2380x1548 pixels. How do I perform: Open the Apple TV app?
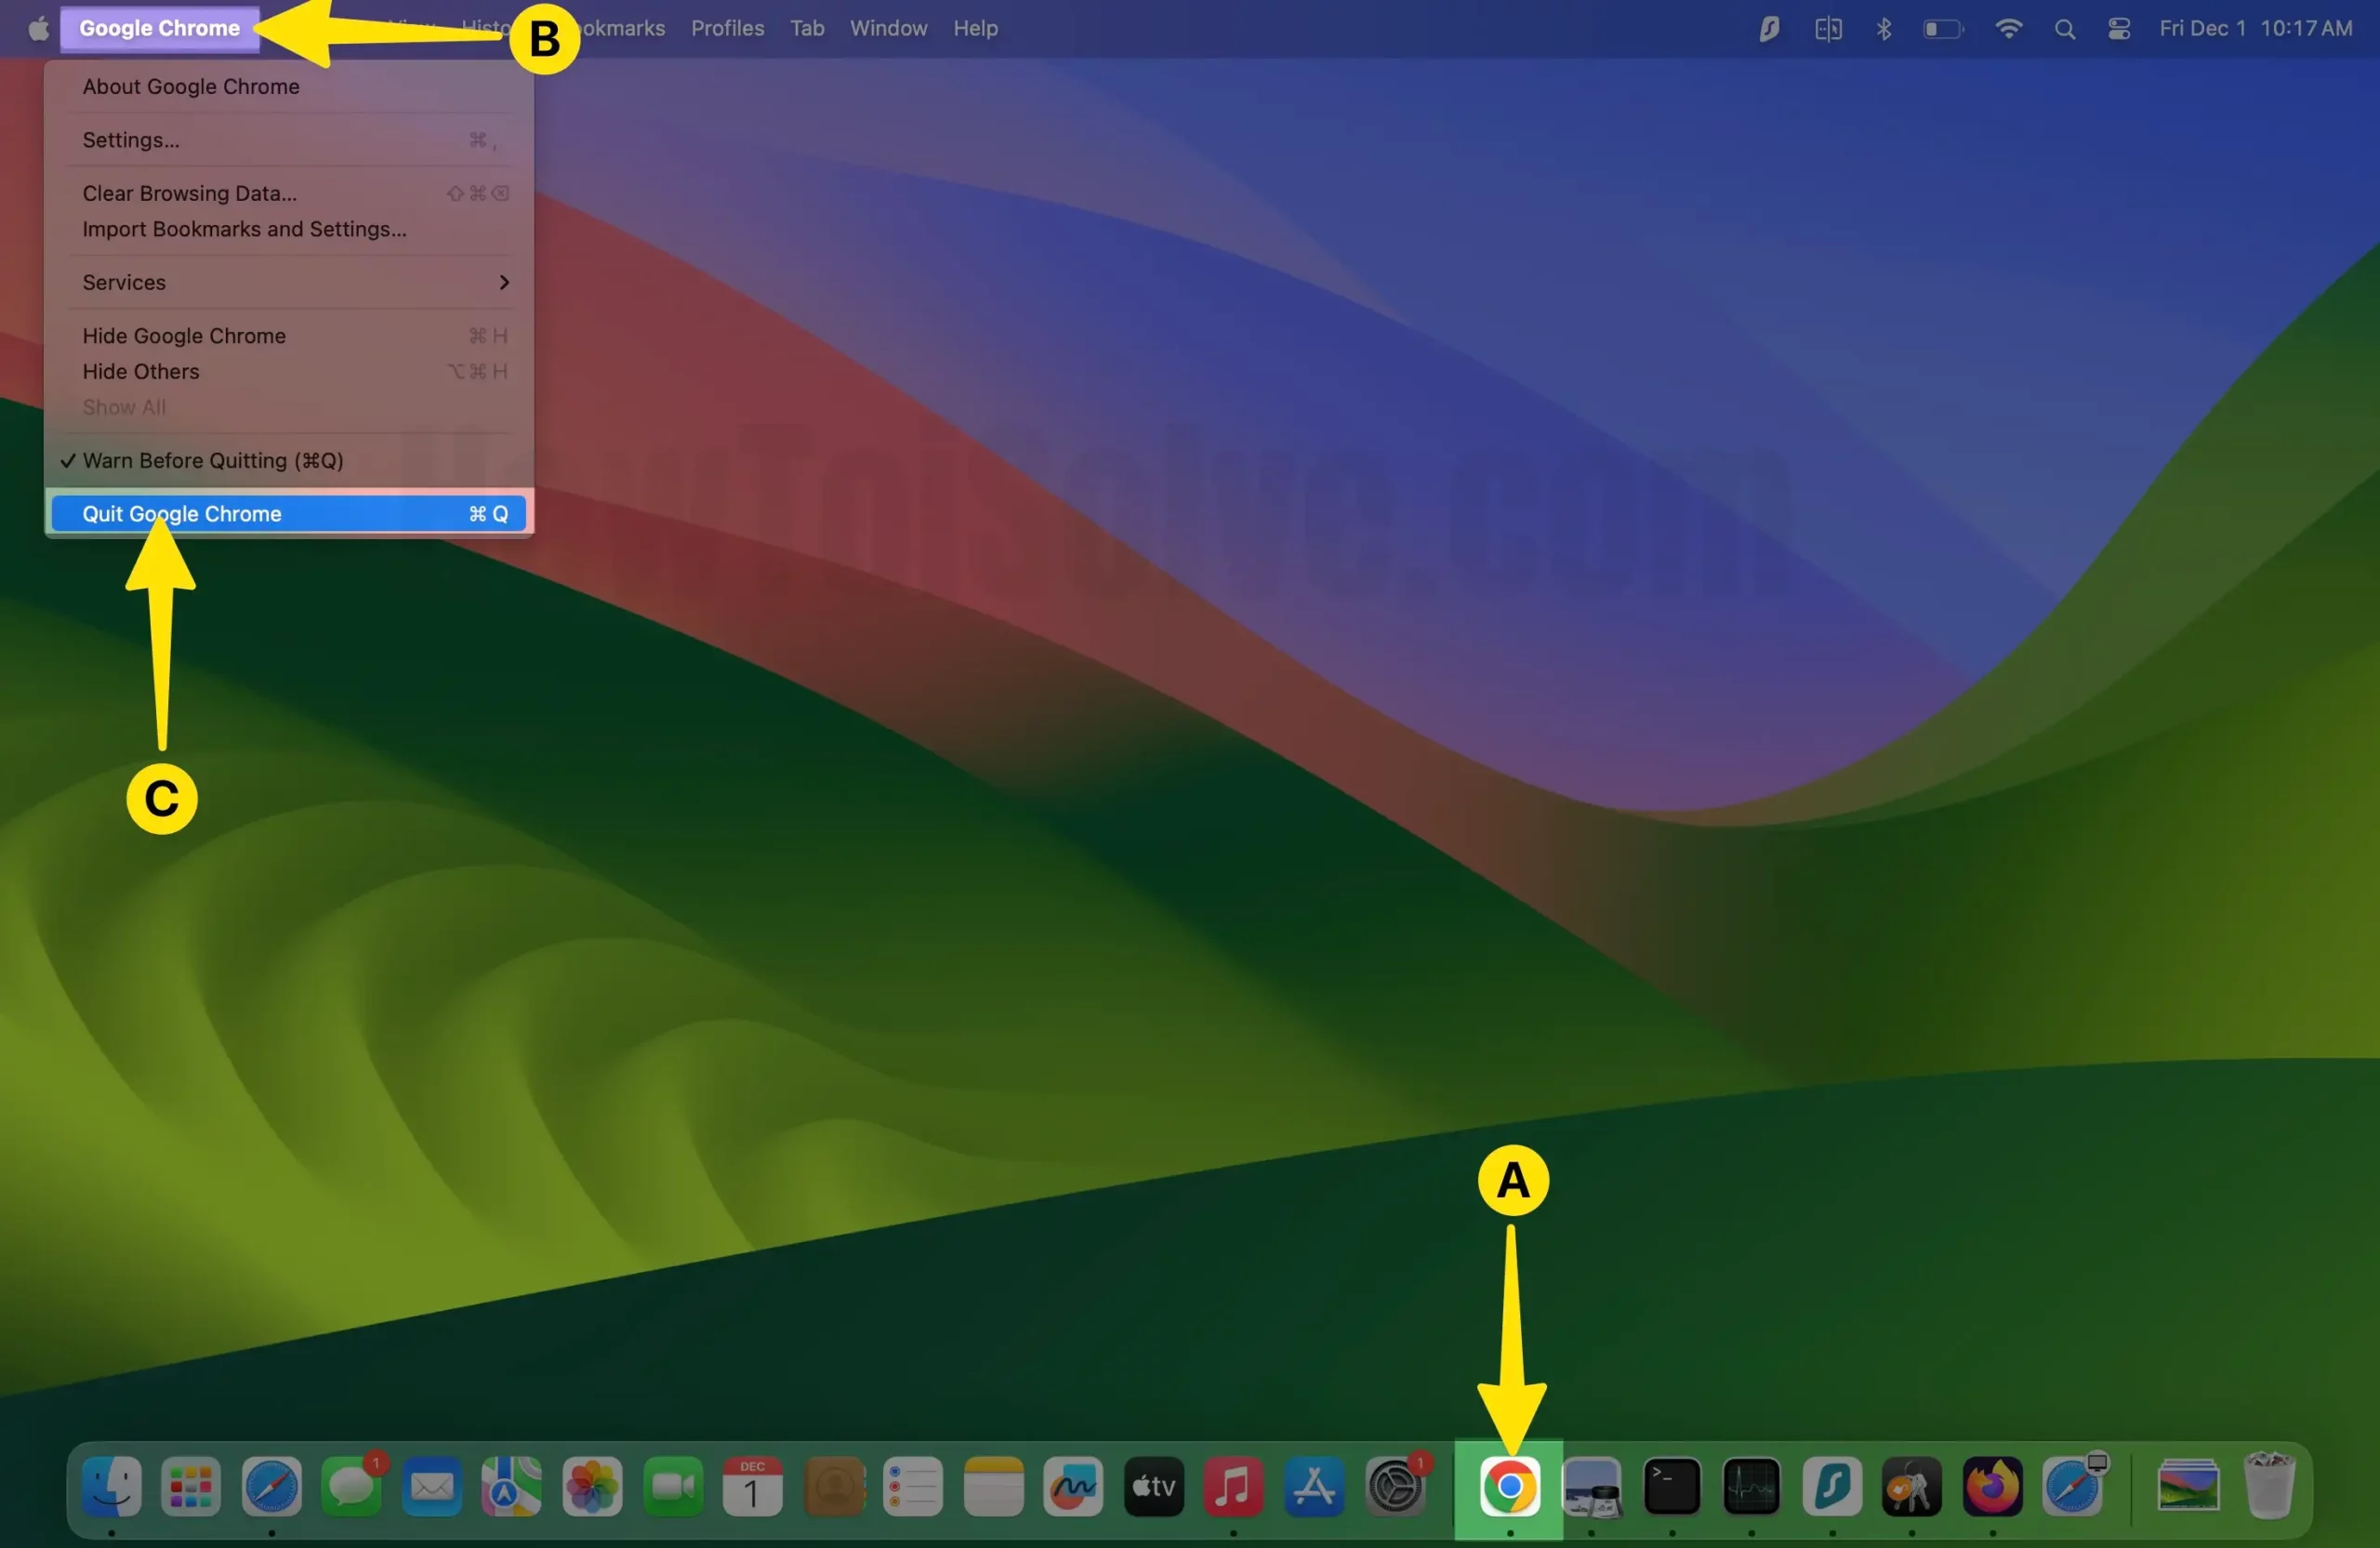1154,1486
